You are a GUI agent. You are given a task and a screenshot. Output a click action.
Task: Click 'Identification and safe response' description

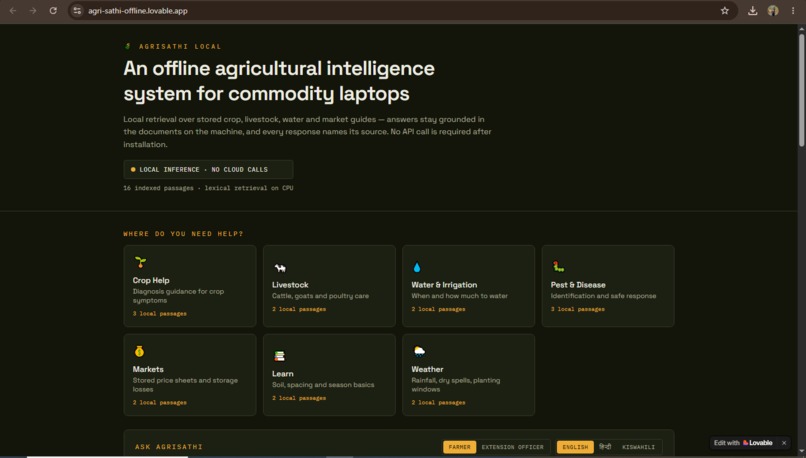point(603,296)
